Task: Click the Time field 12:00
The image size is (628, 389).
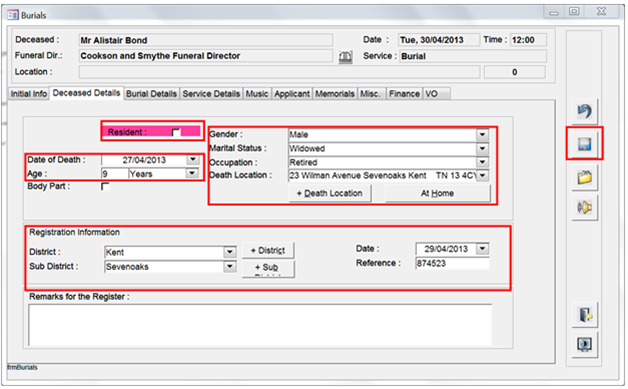Action: tap(528, 40)
